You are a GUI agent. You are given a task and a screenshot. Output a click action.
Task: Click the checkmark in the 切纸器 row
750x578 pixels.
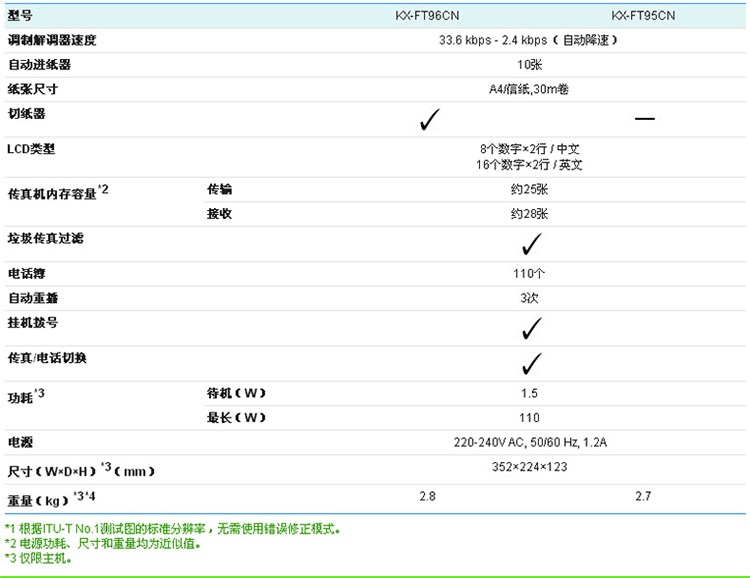click(x=430, y=120)
